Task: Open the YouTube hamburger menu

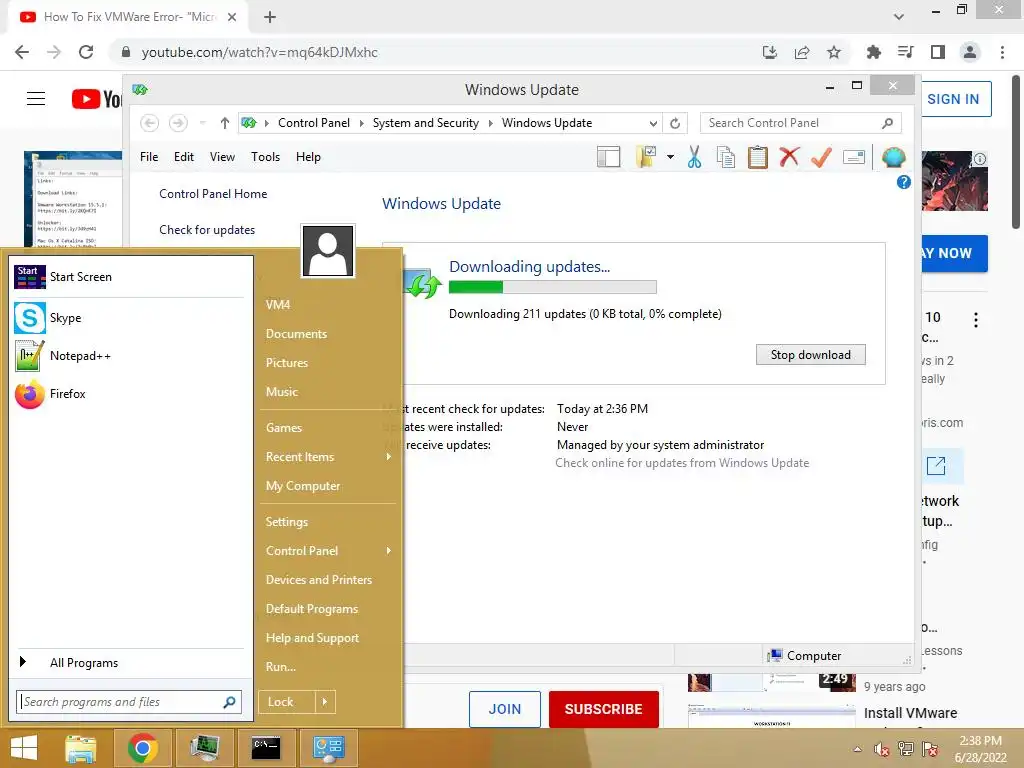Action: 36,99
